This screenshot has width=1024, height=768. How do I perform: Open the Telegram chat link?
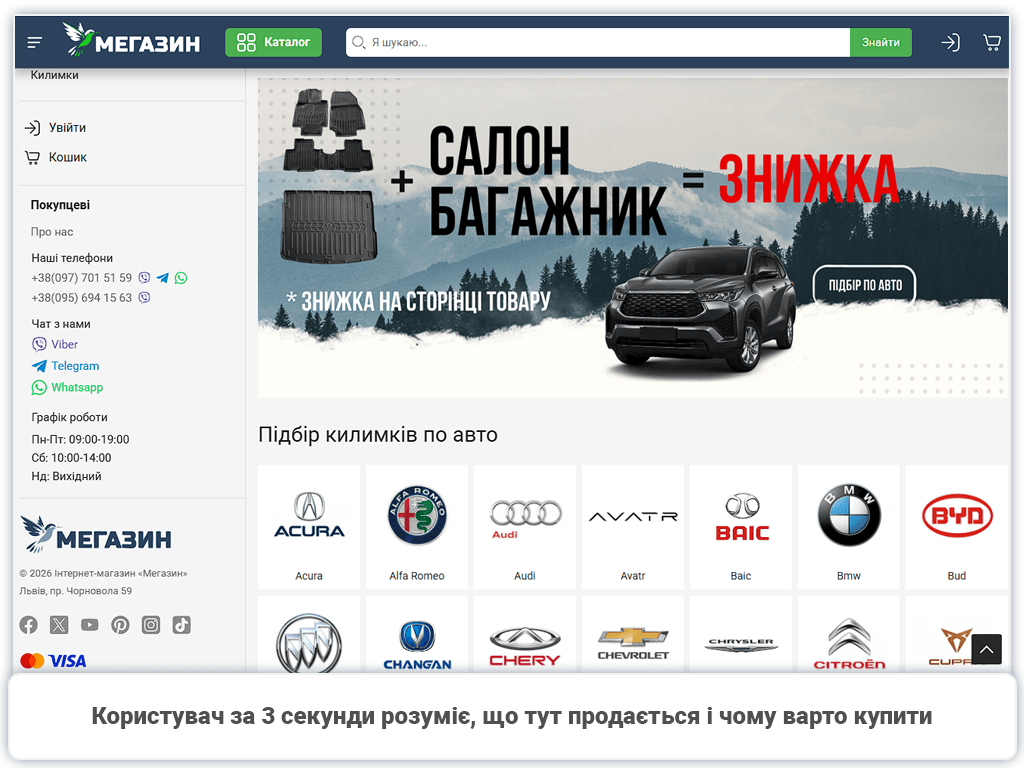pyautogui.click(x=65, y=366)
